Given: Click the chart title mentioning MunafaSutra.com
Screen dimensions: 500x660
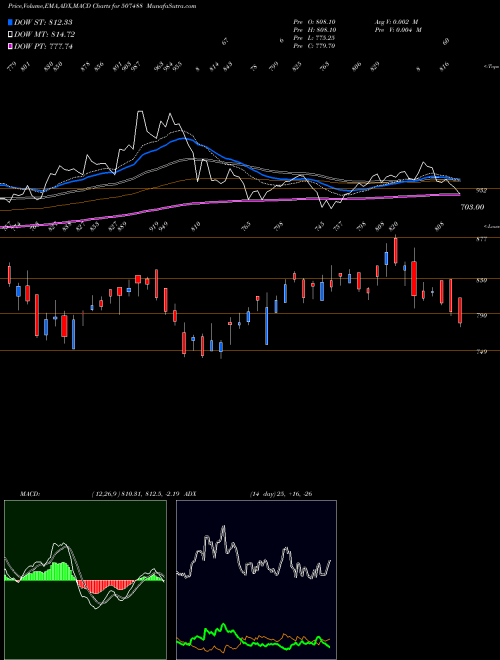Looking at the screenshot, I should point(102,6).
